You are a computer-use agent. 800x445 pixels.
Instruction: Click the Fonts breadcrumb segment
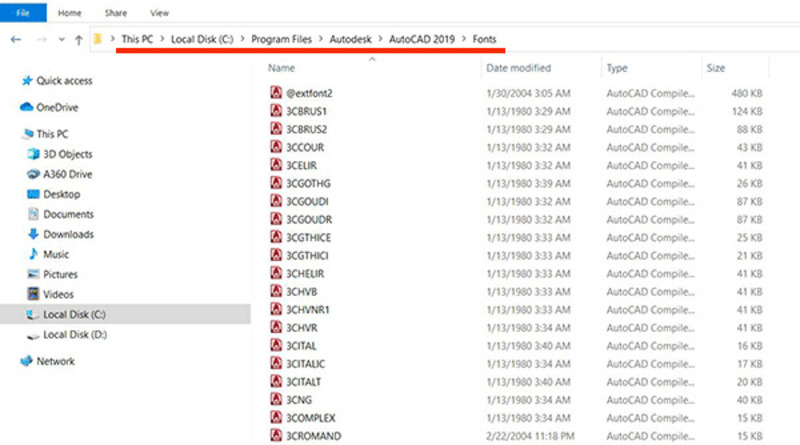(484, 39)
